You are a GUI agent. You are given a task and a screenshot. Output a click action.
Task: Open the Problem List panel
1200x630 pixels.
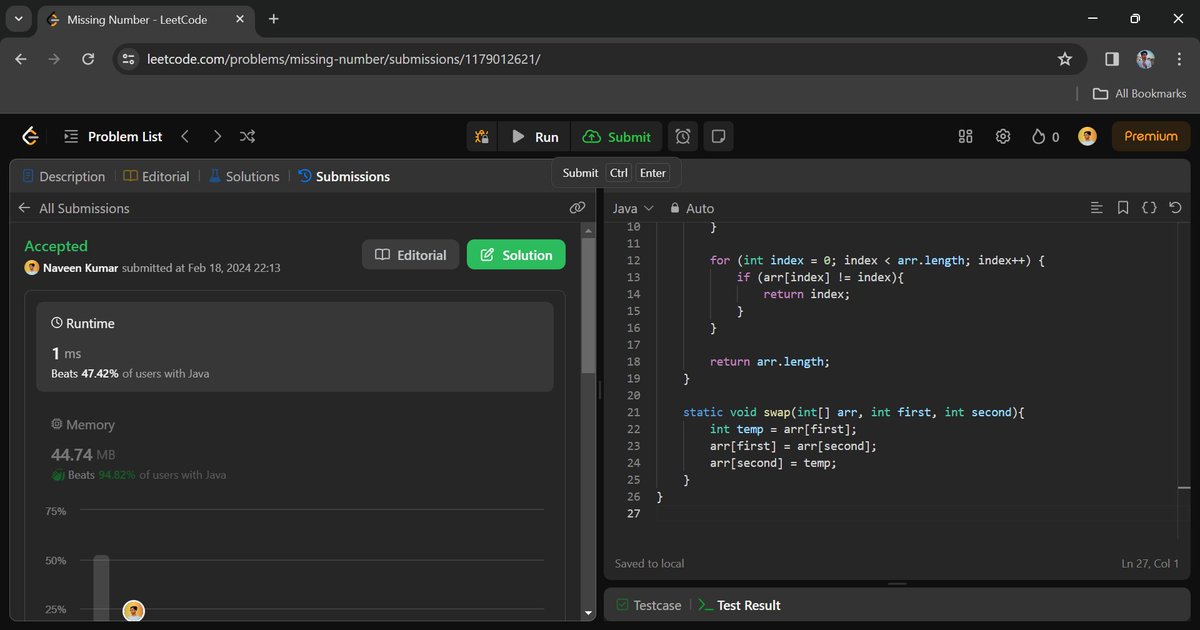[x=113, y=137]
